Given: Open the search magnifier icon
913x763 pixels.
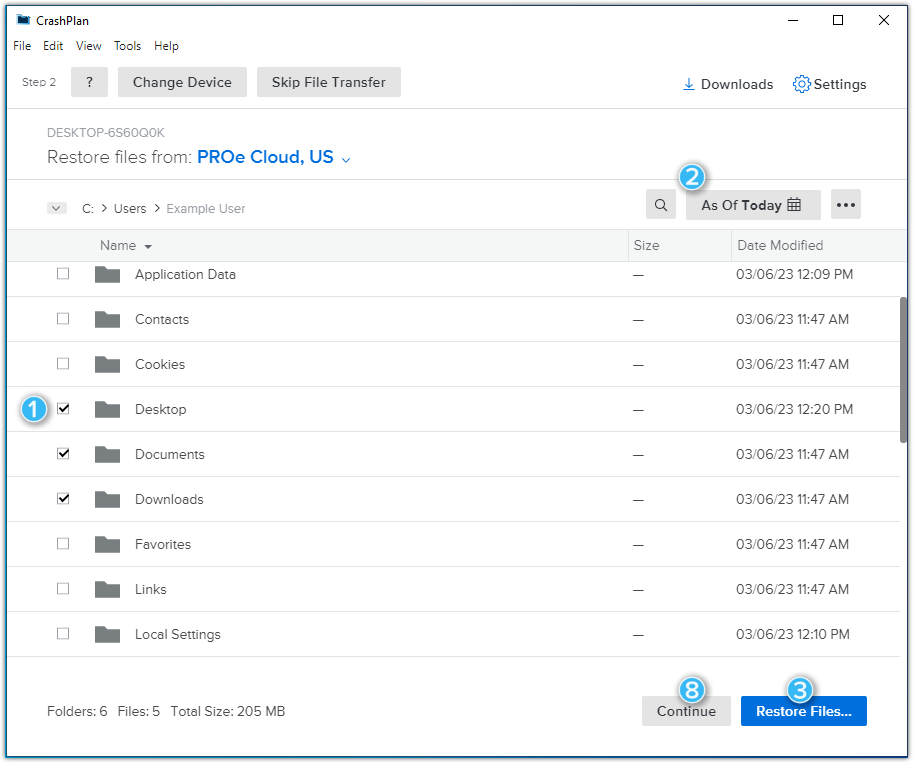Looking at the screenshot, I should point(661,205).
